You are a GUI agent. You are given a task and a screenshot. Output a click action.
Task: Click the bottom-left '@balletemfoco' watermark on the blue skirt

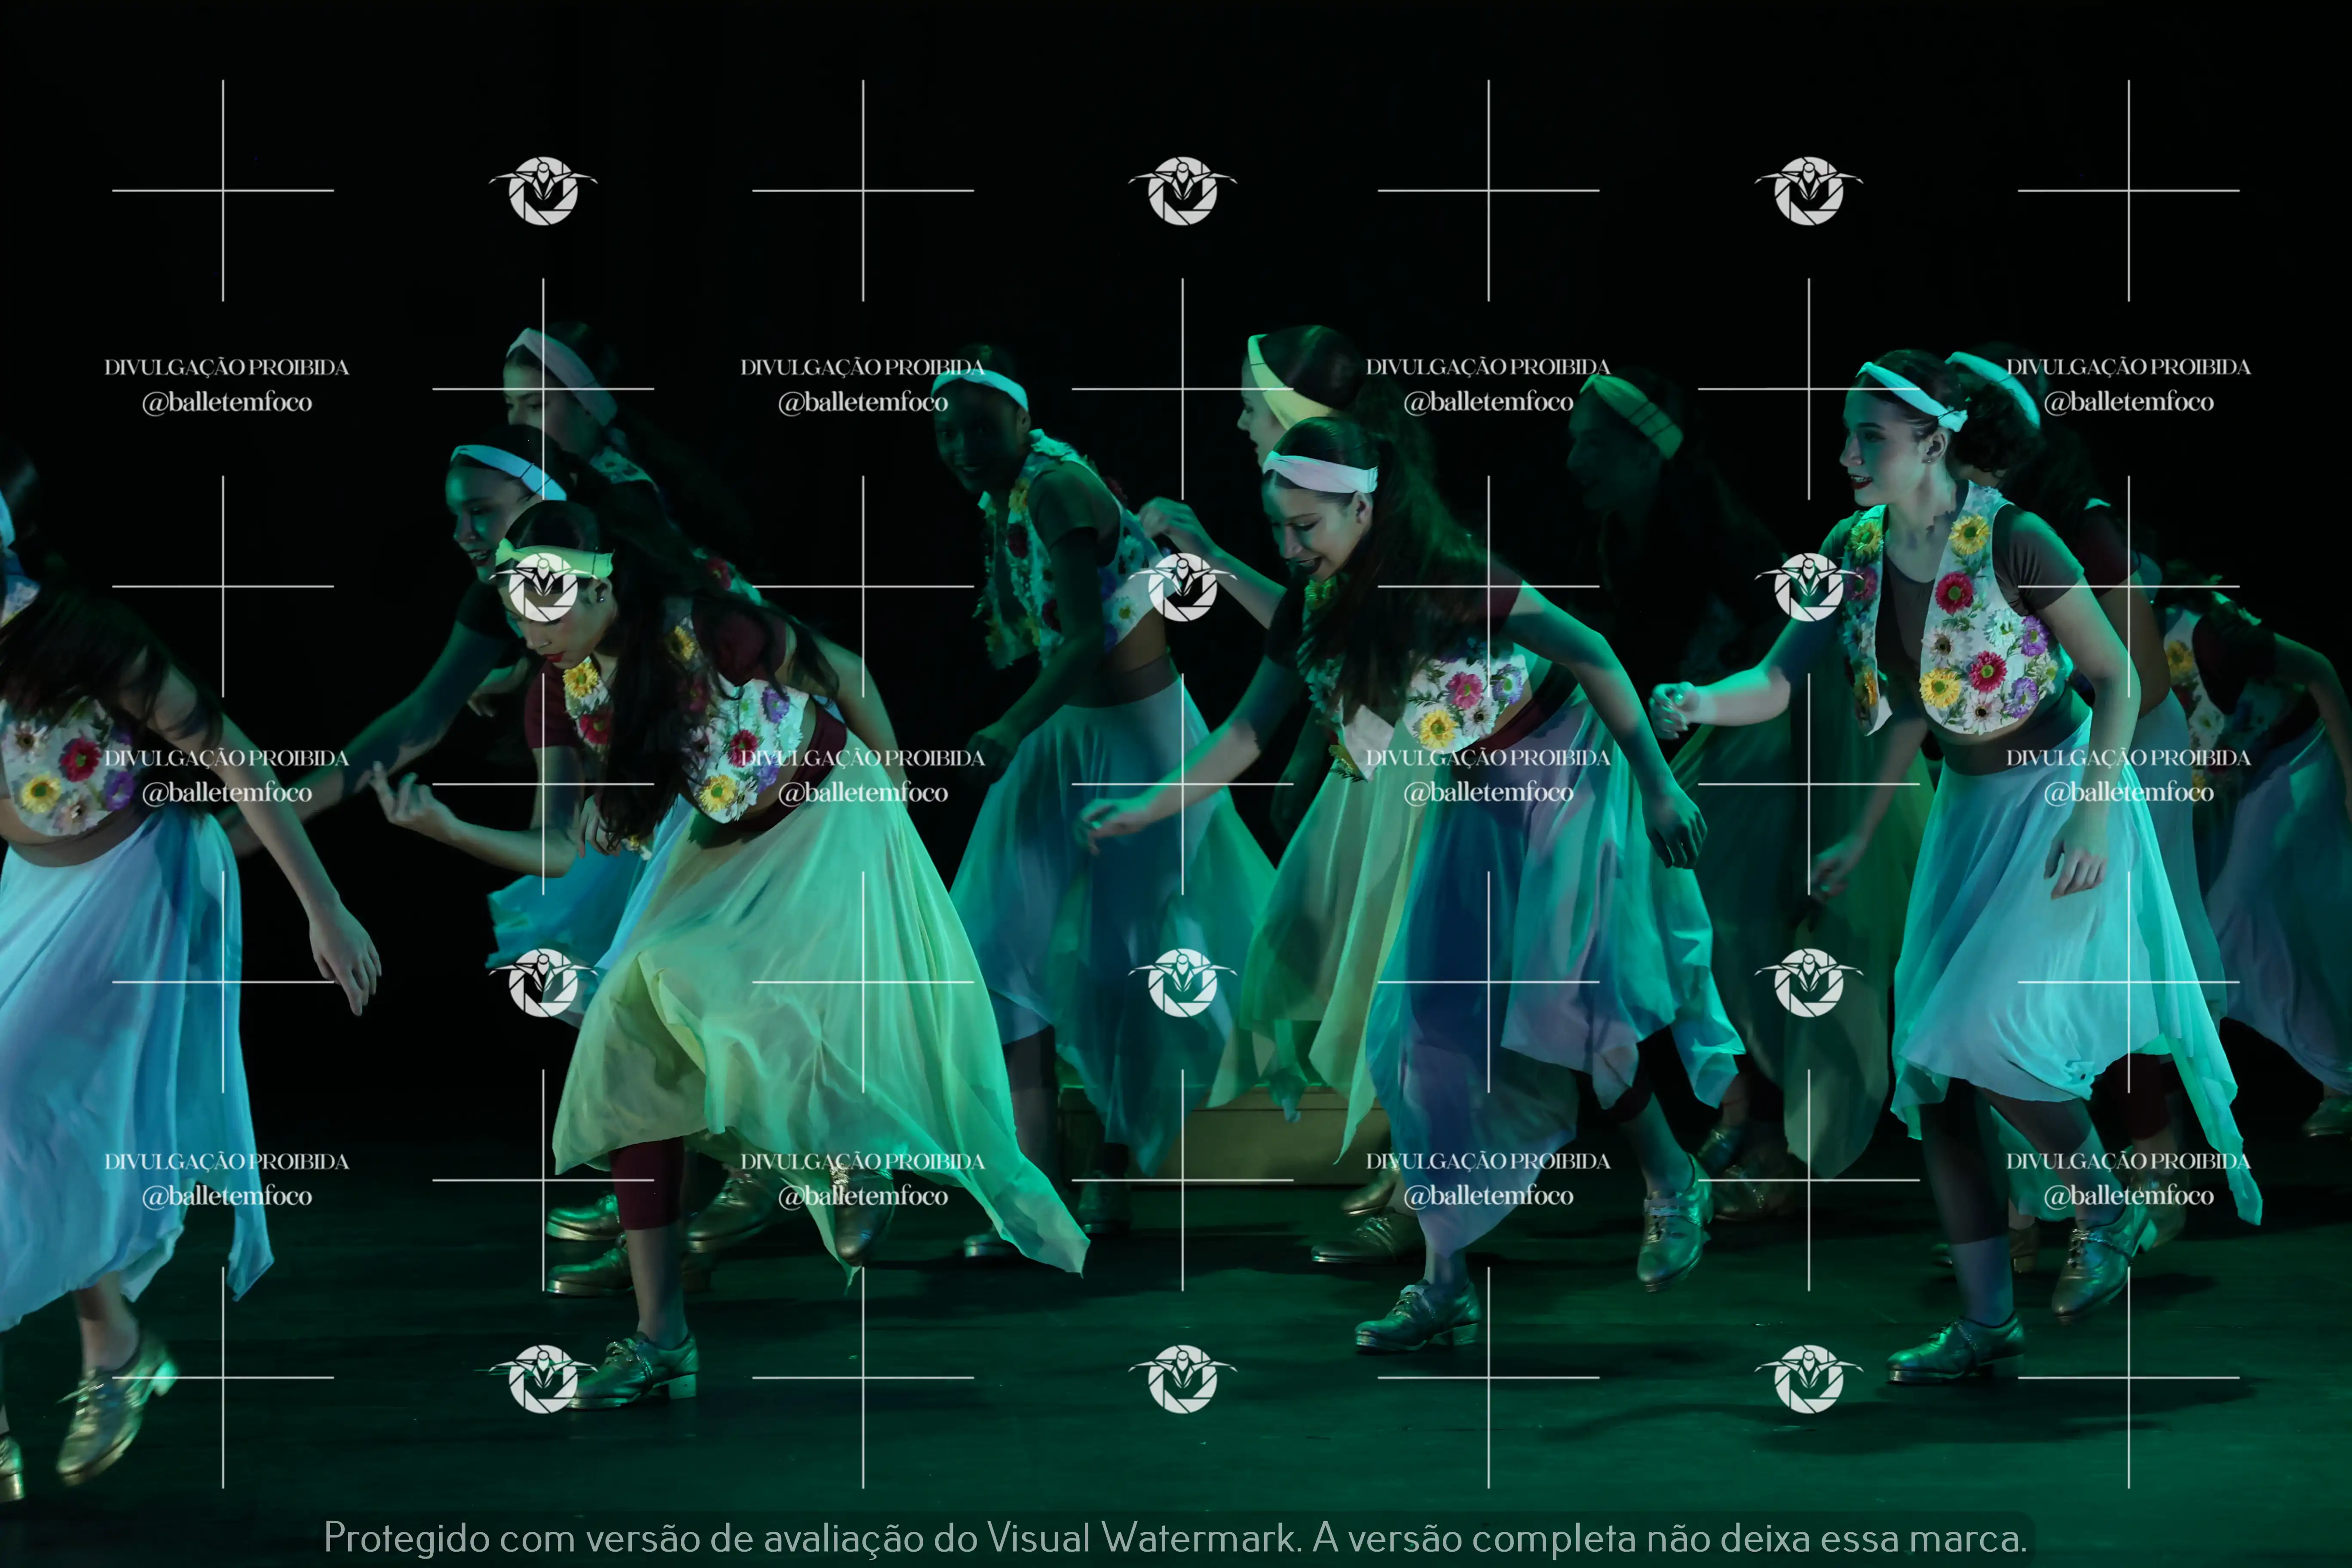[x=227, y=1196]
